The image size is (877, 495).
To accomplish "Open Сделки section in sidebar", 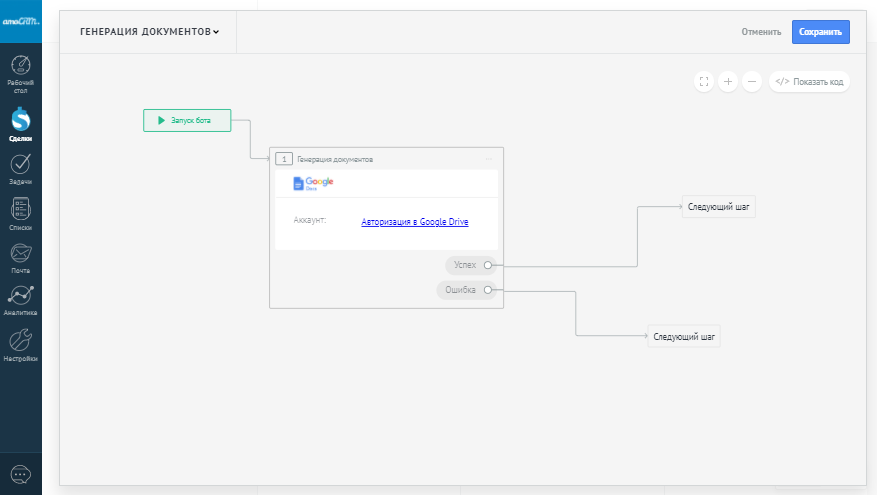I will (20, 125).
